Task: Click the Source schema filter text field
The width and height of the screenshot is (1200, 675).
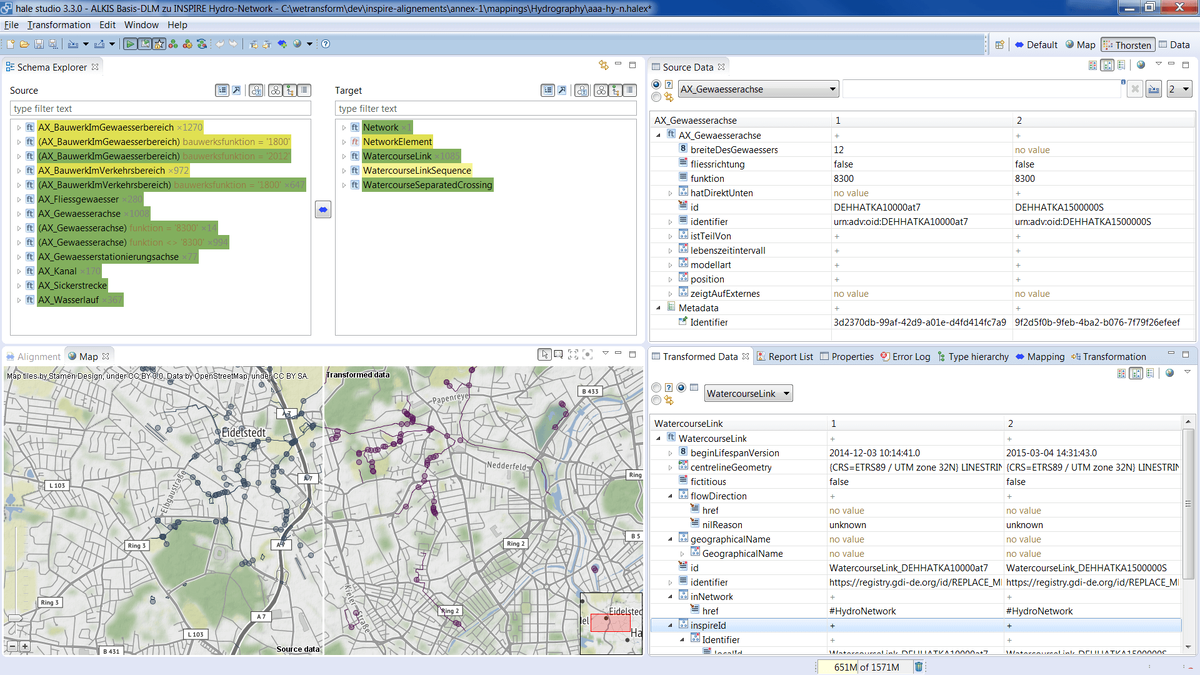Action: tap(161, 108)
